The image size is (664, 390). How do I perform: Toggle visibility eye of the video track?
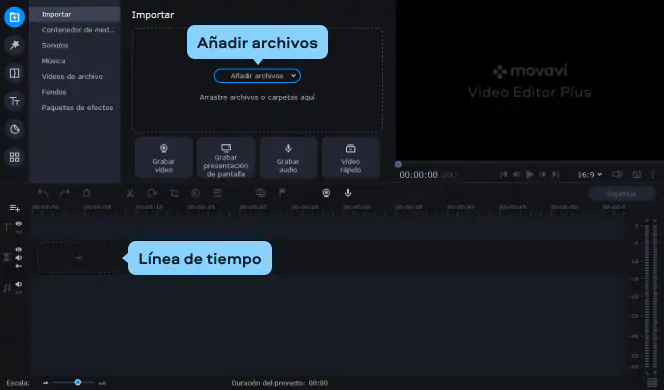click(19, 249)
